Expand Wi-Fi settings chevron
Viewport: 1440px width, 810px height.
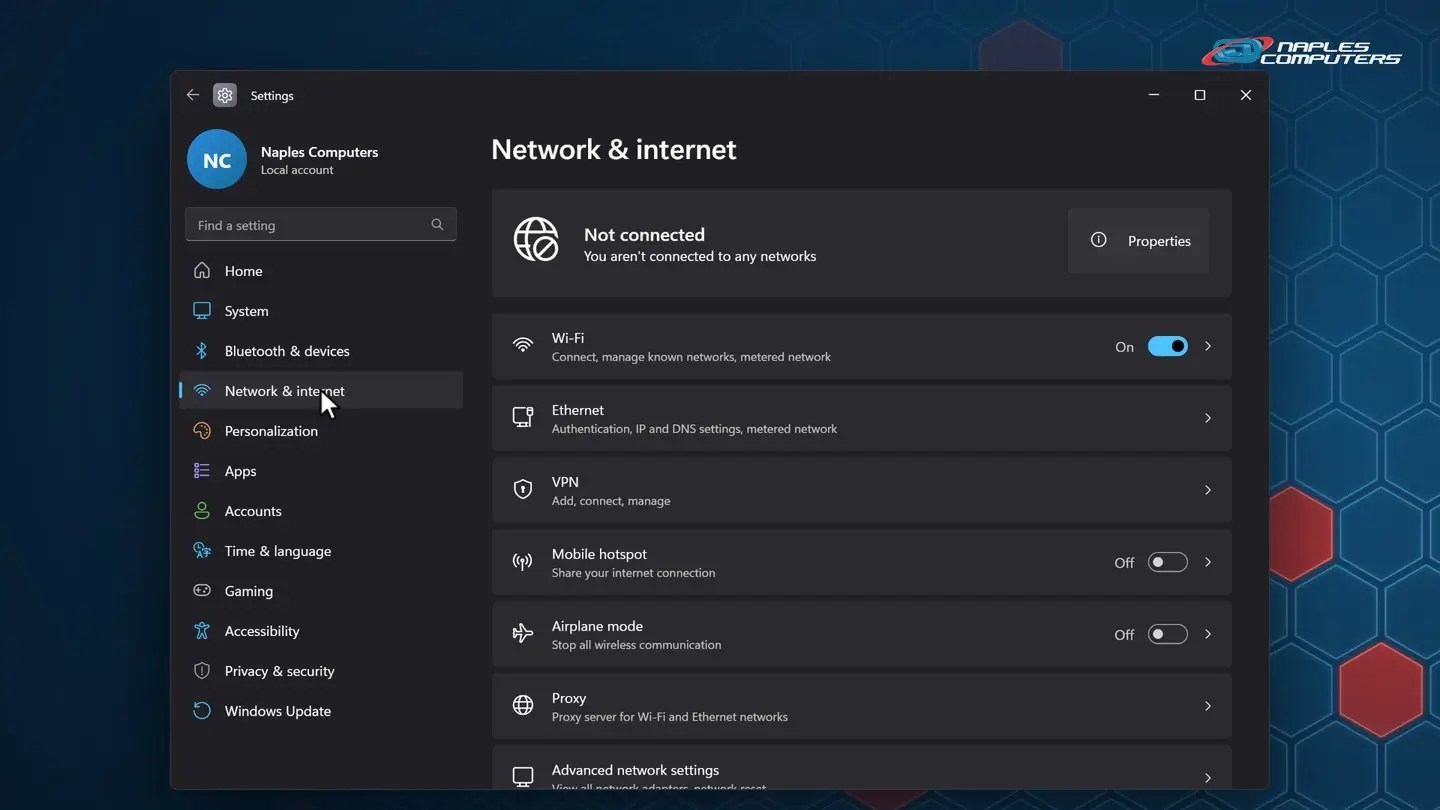(1208, 346)
